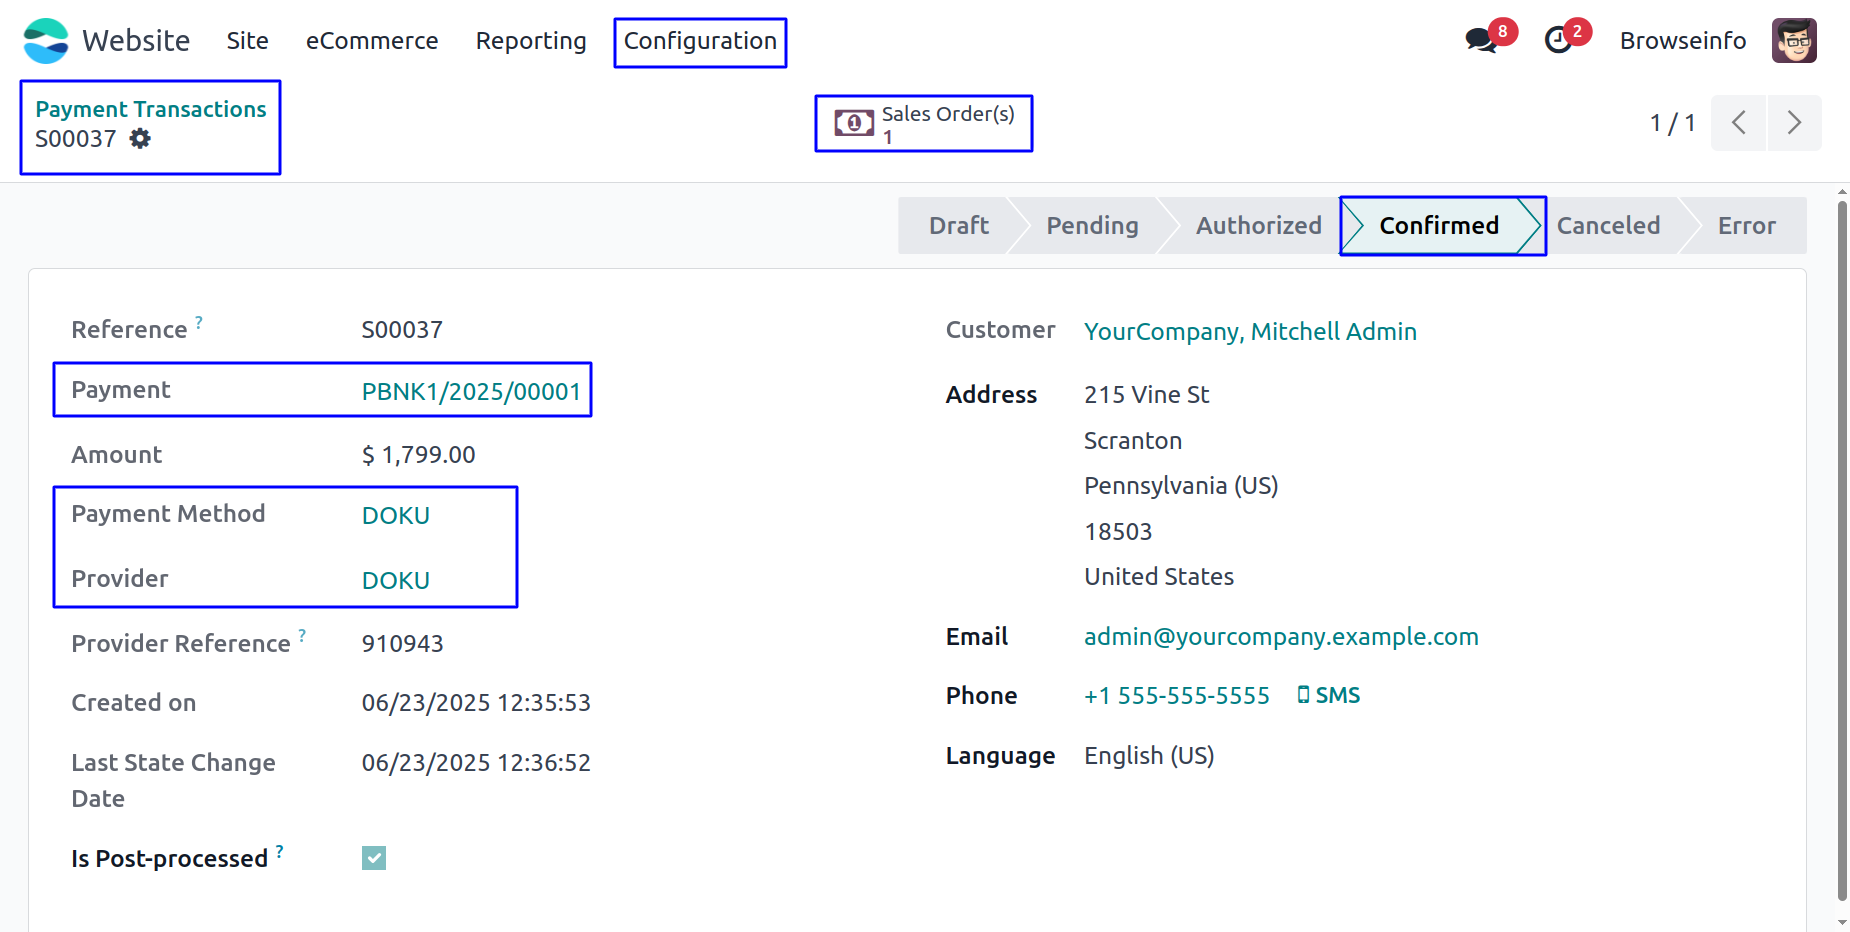Open the Configuration menu
Image resolution: width=1850 pixels, height=932 pixels.
click(x=700, y=41)
